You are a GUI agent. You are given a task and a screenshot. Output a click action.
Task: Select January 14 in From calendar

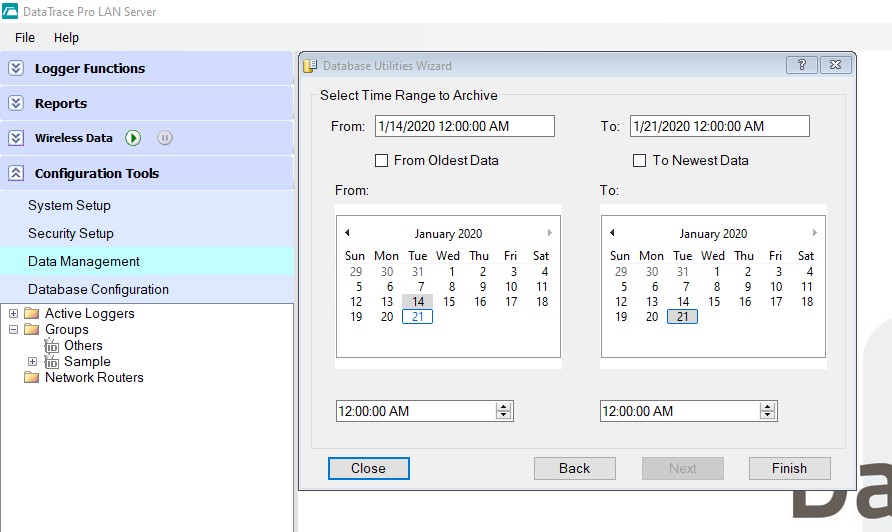418,302
